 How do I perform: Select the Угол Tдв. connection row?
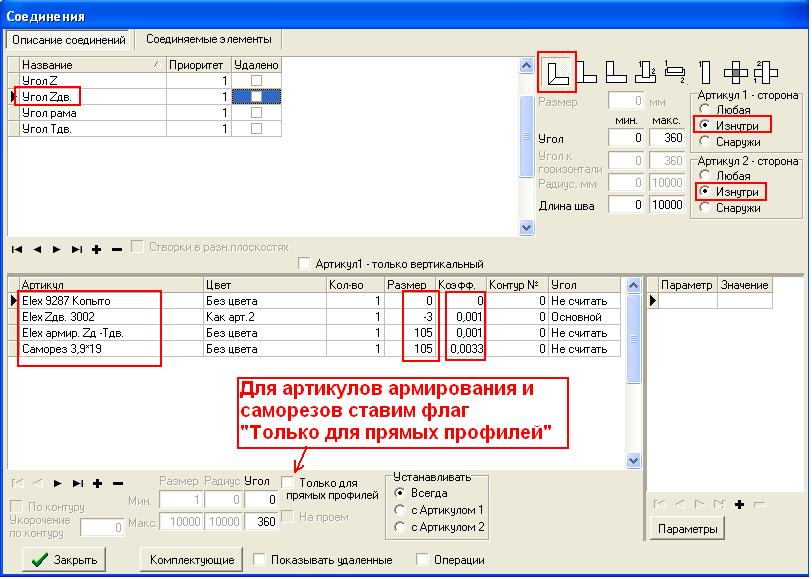(145, 128)
